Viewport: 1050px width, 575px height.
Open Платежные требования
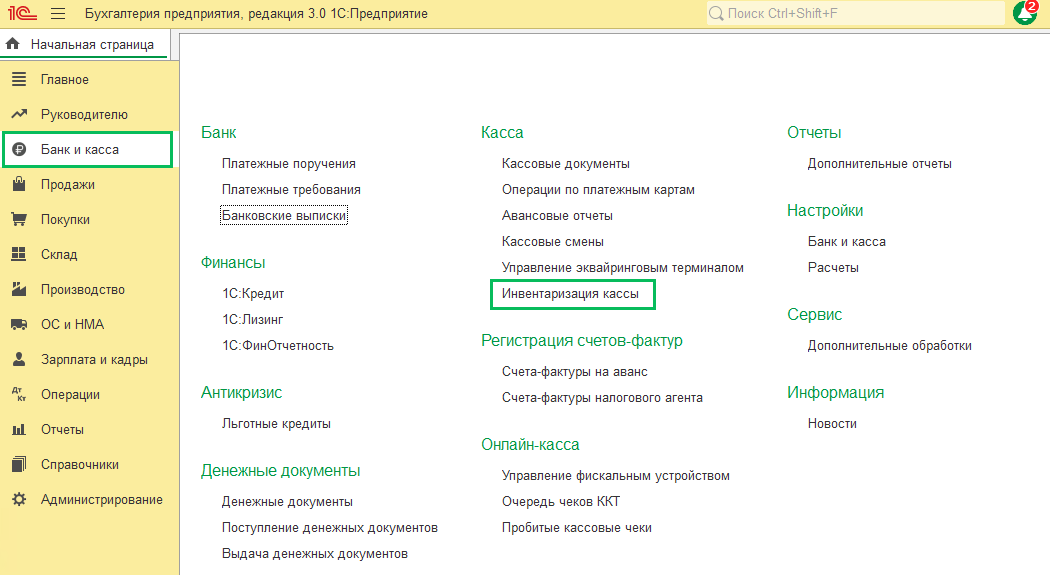pos(291,189)
